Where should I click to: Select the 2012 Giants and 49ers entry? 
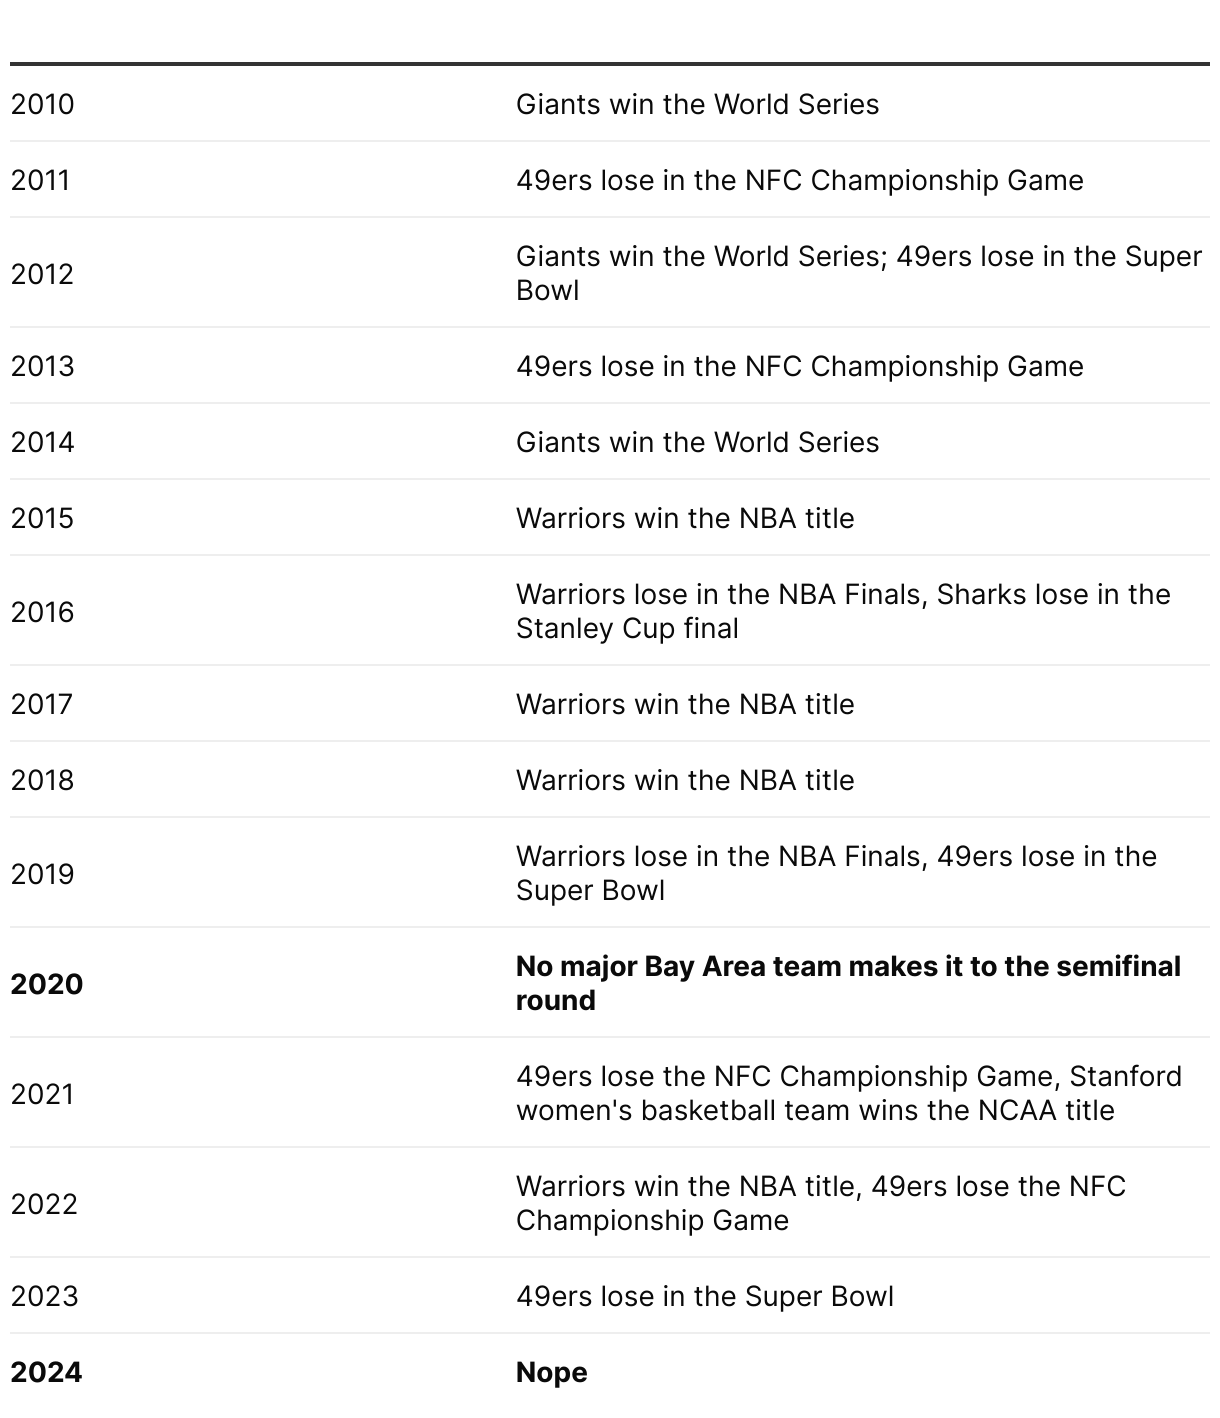[859, 273]
